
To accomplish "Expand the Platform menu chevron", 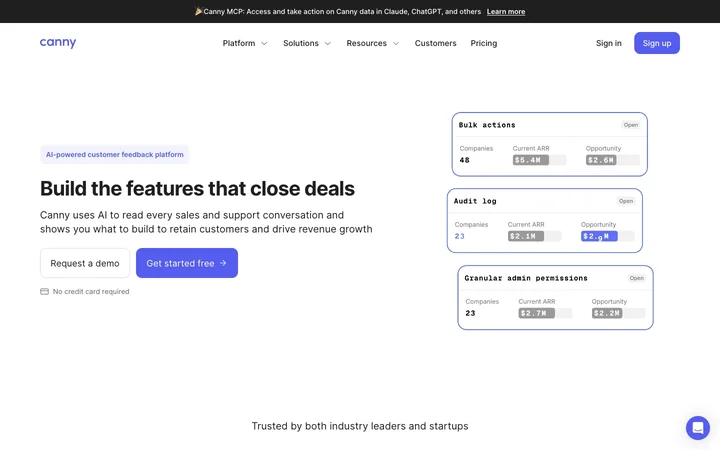I will pos(264,44).
